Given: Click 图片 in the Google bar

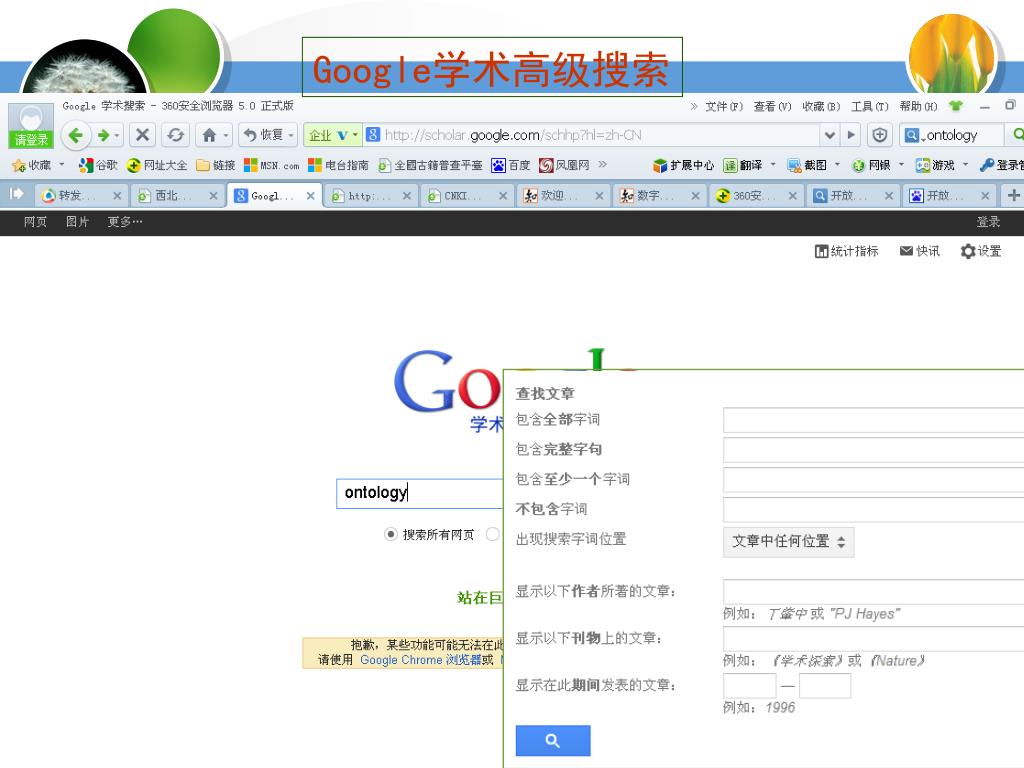Looking at the screenshot, I should pos(77,222).
